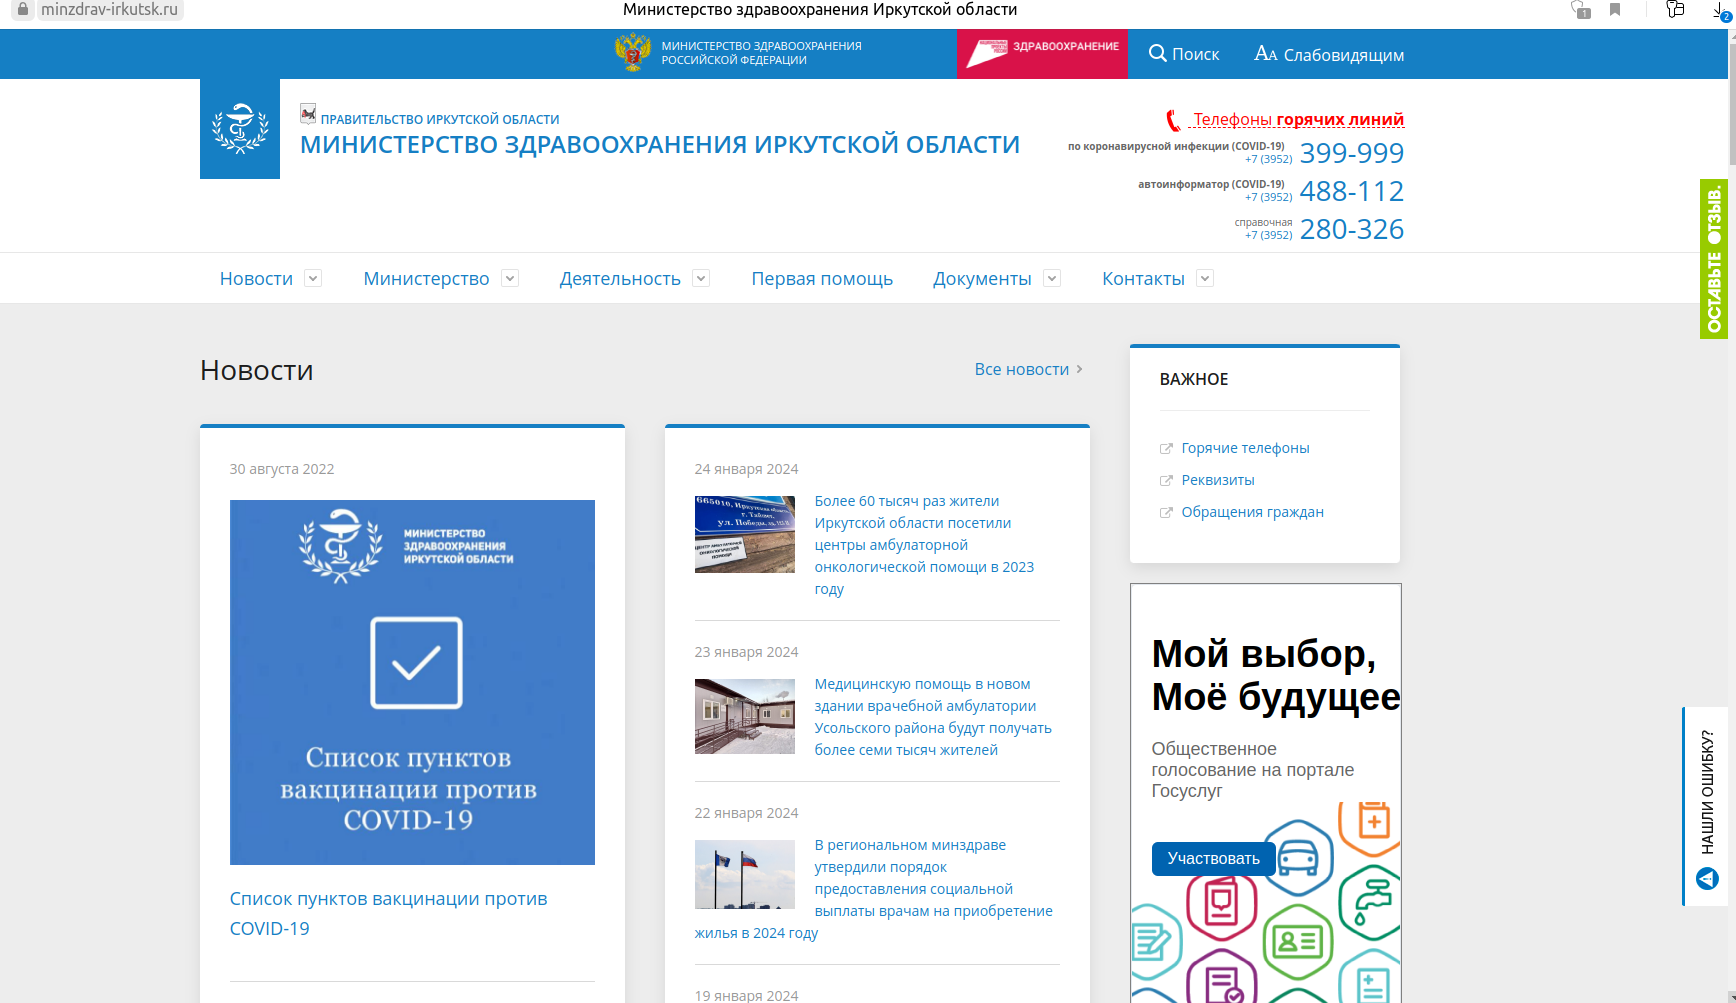This screenshot has width=1736, height=1003.
Task: Click the 488-112 автоинформатор number
Action: click(x=1352, y=191)
